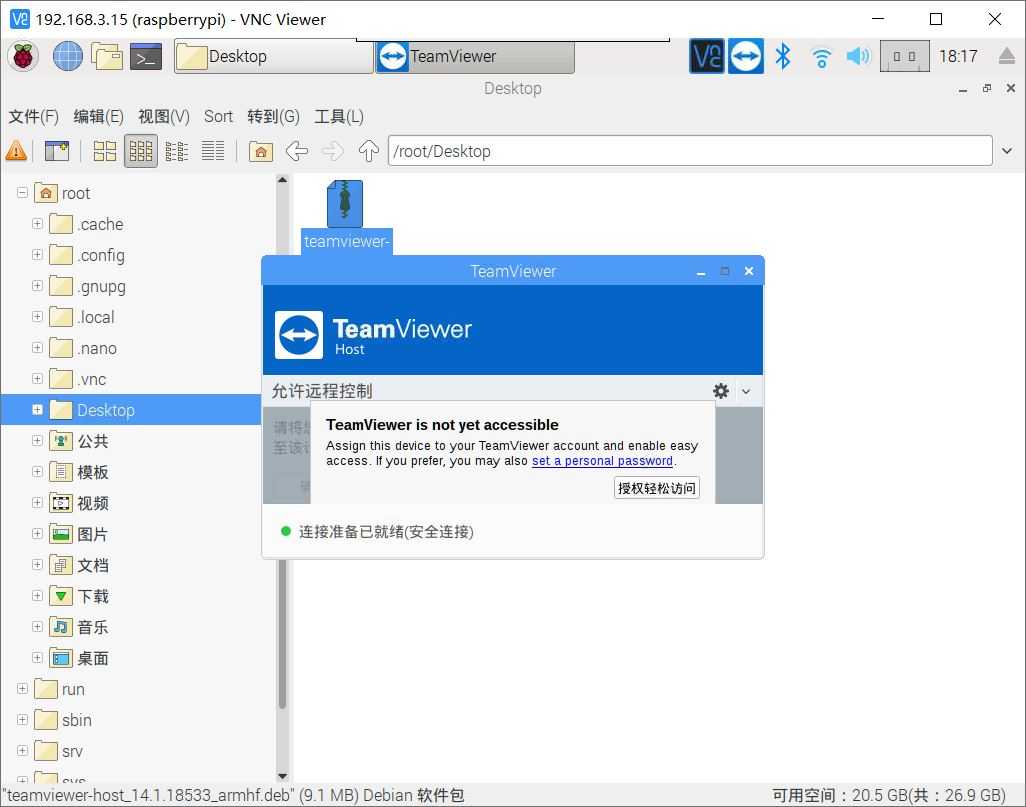Switch to detailed list view
Image resolution: width=1026 pixels, height=807 pixels.
point(213,151)
